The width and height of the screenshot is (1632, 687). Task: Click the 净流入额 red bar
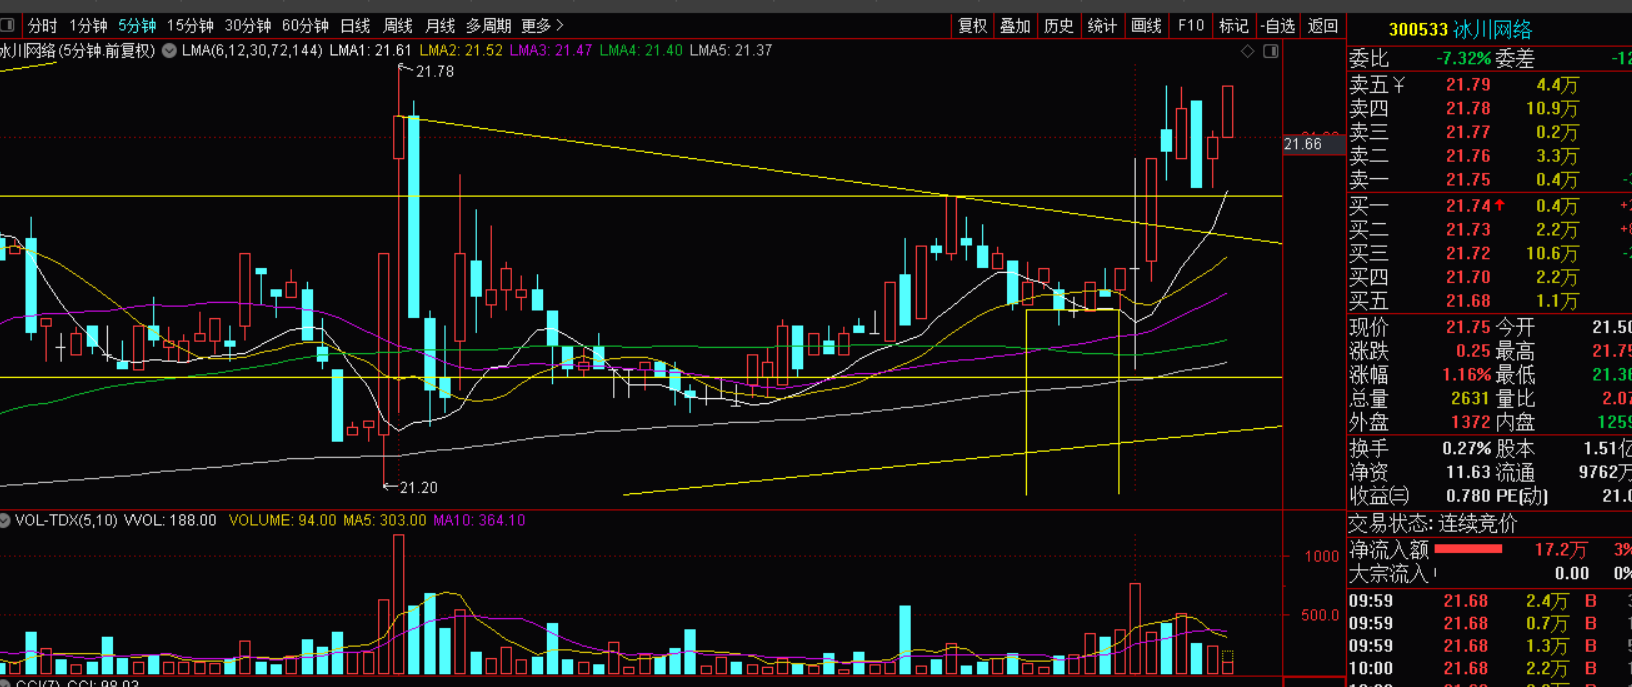(x=1468, y=549)
